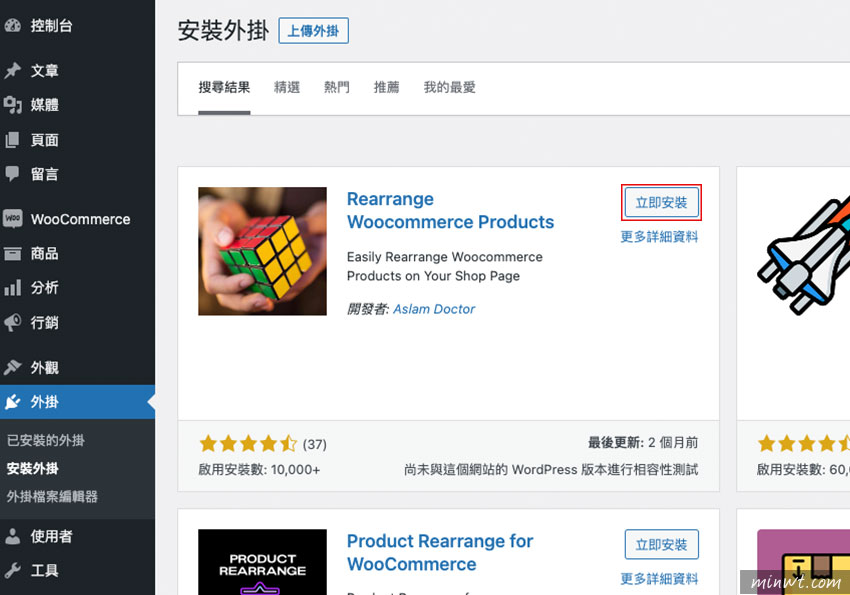Image resolution: width=850 pixels, height=595 pixels.
Task: Click the media icon beside 媒體
Action: (12, 105)
